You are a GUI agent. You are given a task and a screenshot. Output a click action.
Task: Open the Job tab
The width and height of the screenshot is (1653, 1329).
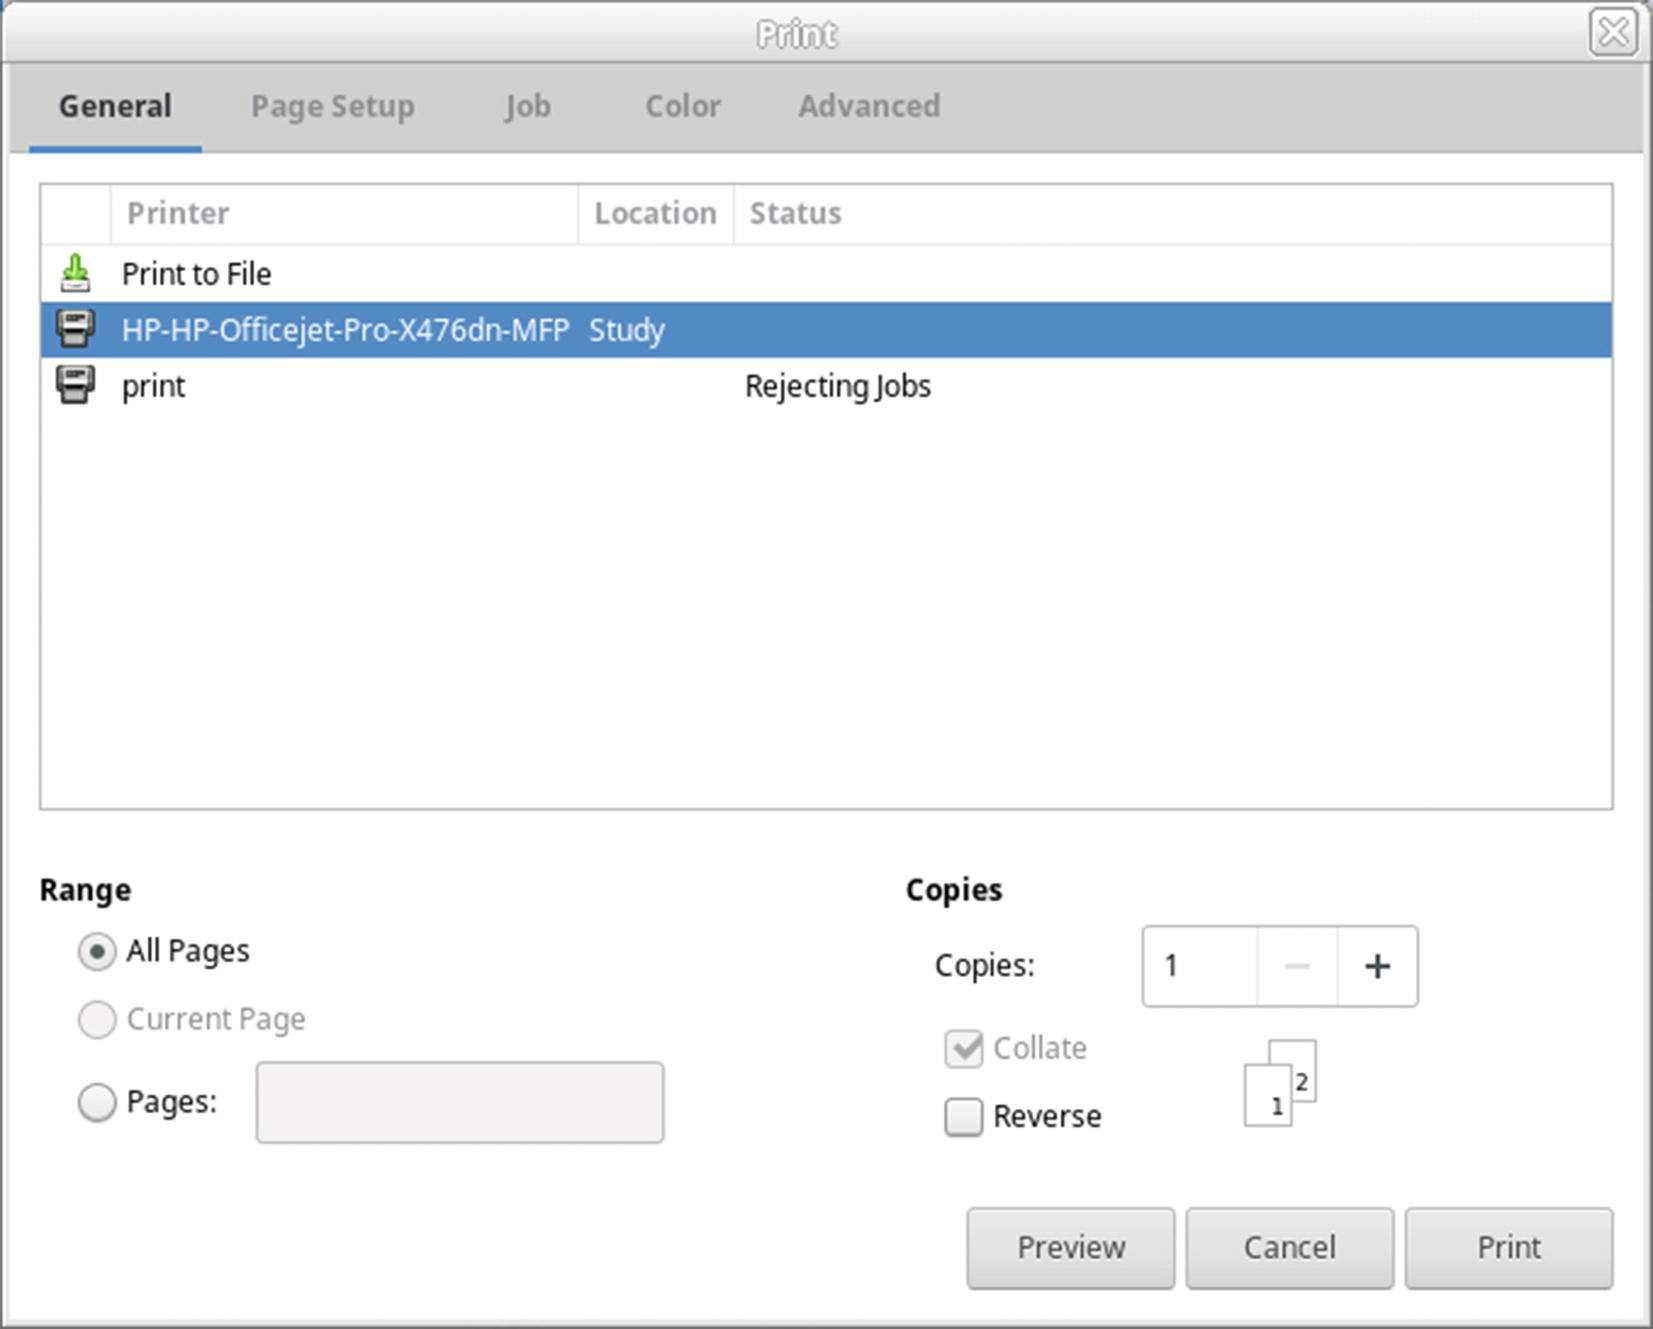point(527,106)
